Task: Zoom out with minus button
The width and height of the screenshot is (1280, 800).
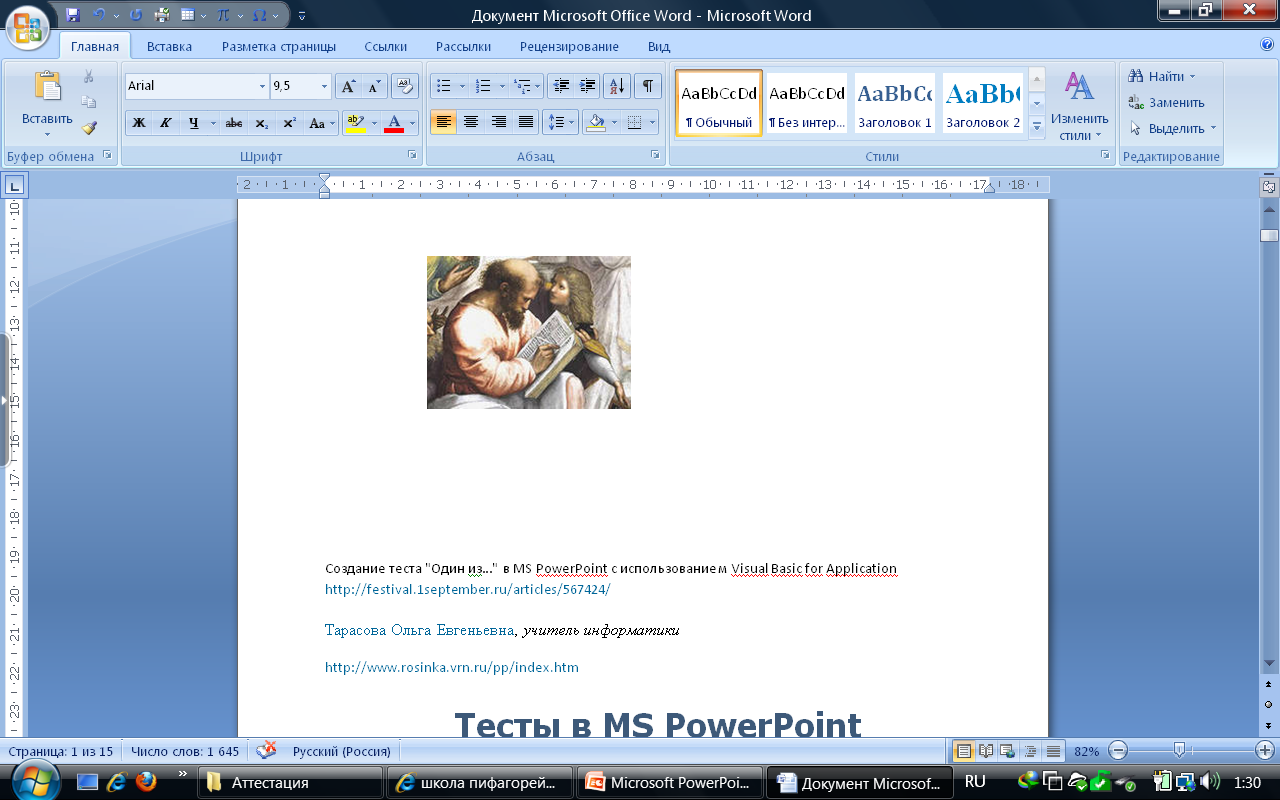Action: [x=1118, y=751]
